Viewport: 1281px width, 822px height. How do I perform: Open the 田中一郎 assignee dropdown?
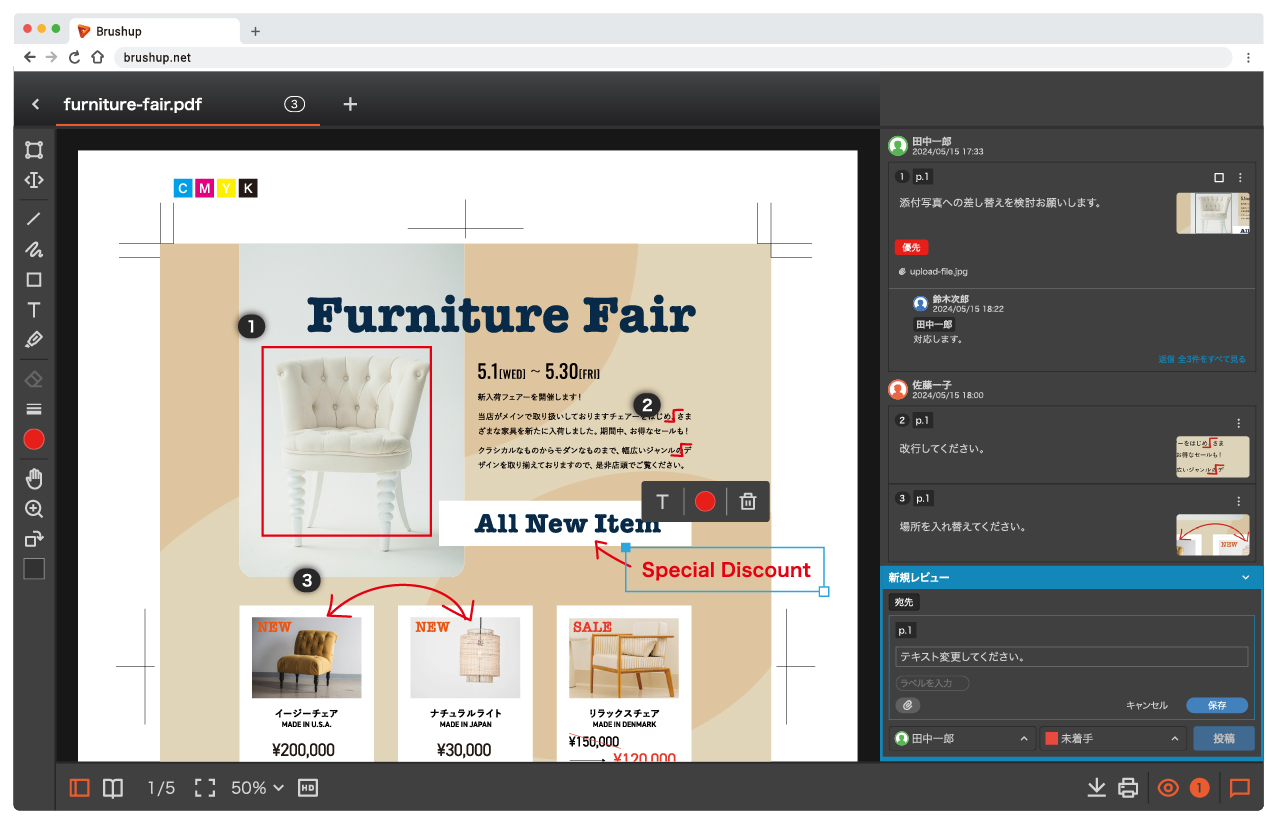(961, 738)
